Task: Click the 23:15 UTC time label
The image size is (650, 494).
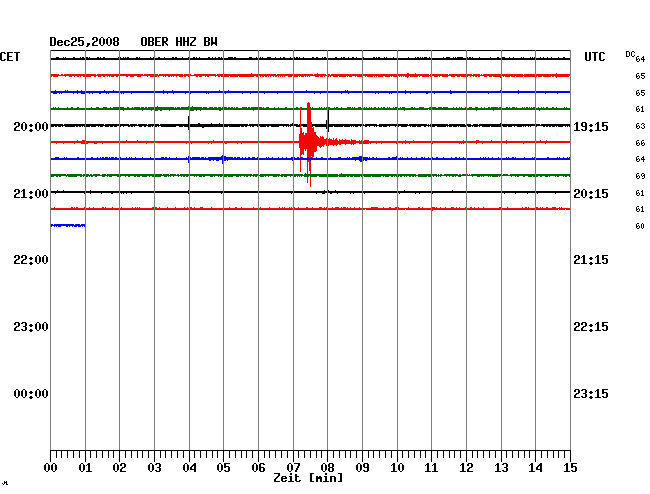Action: (x=591, y=394)
